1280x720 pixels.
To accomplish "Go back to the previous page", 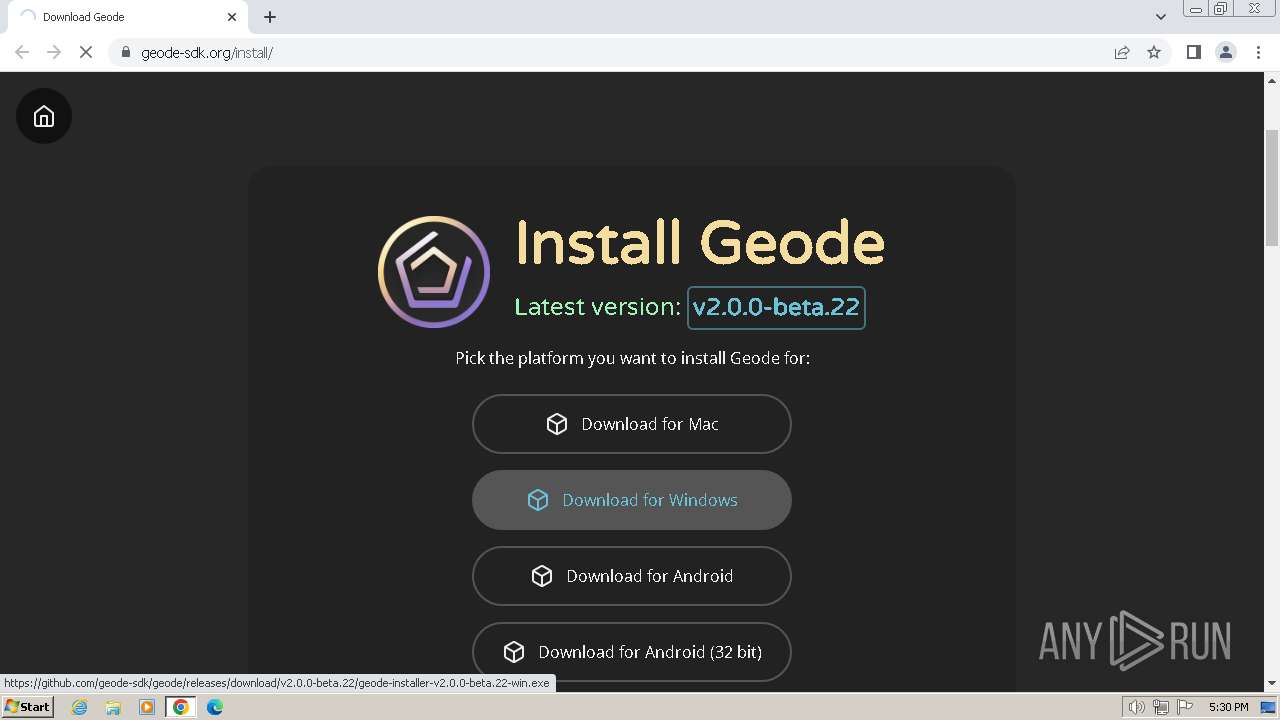I will coord(22,52).
